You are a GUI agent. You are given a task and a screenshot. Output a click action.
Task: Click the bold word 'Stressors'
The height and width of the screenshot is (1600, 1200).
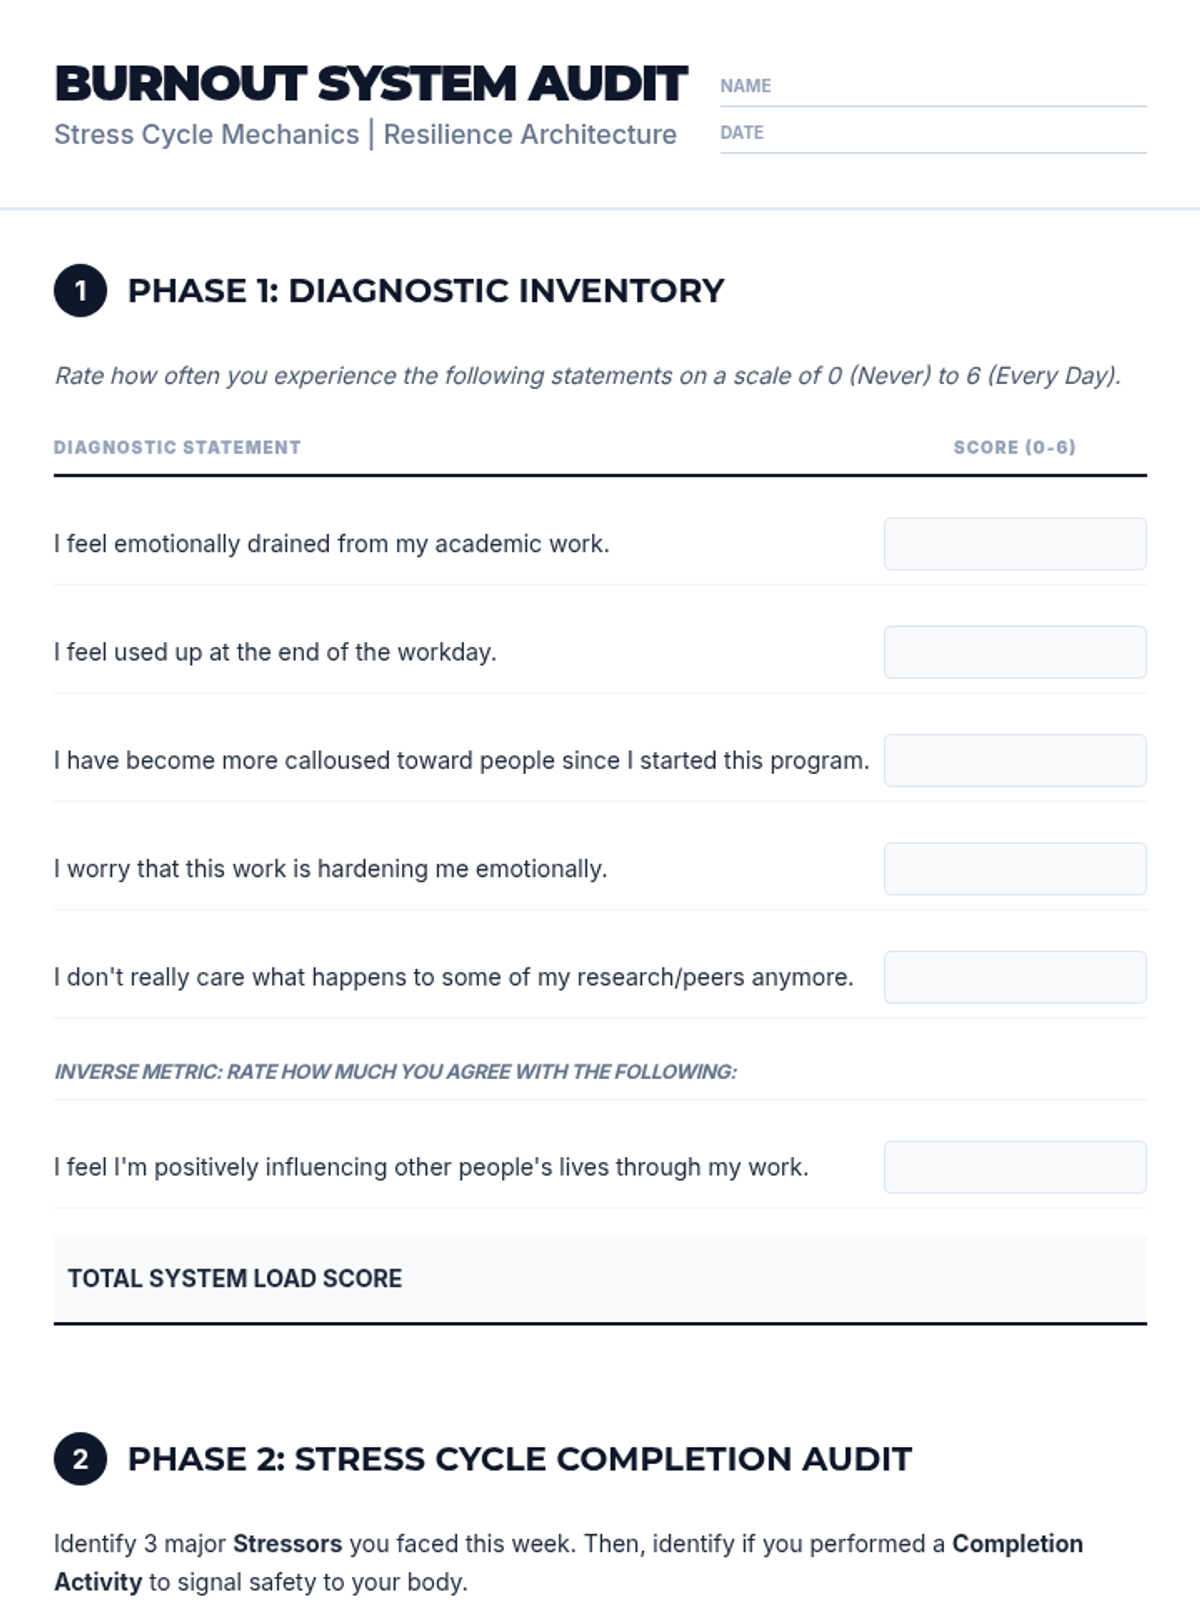coord(287,1544)
